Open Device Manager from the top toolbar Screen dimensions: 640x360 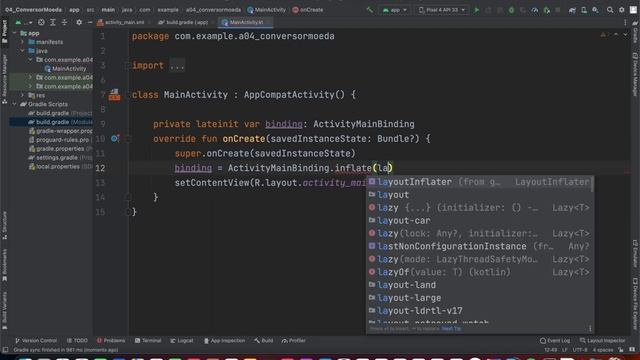click(584, 10)
